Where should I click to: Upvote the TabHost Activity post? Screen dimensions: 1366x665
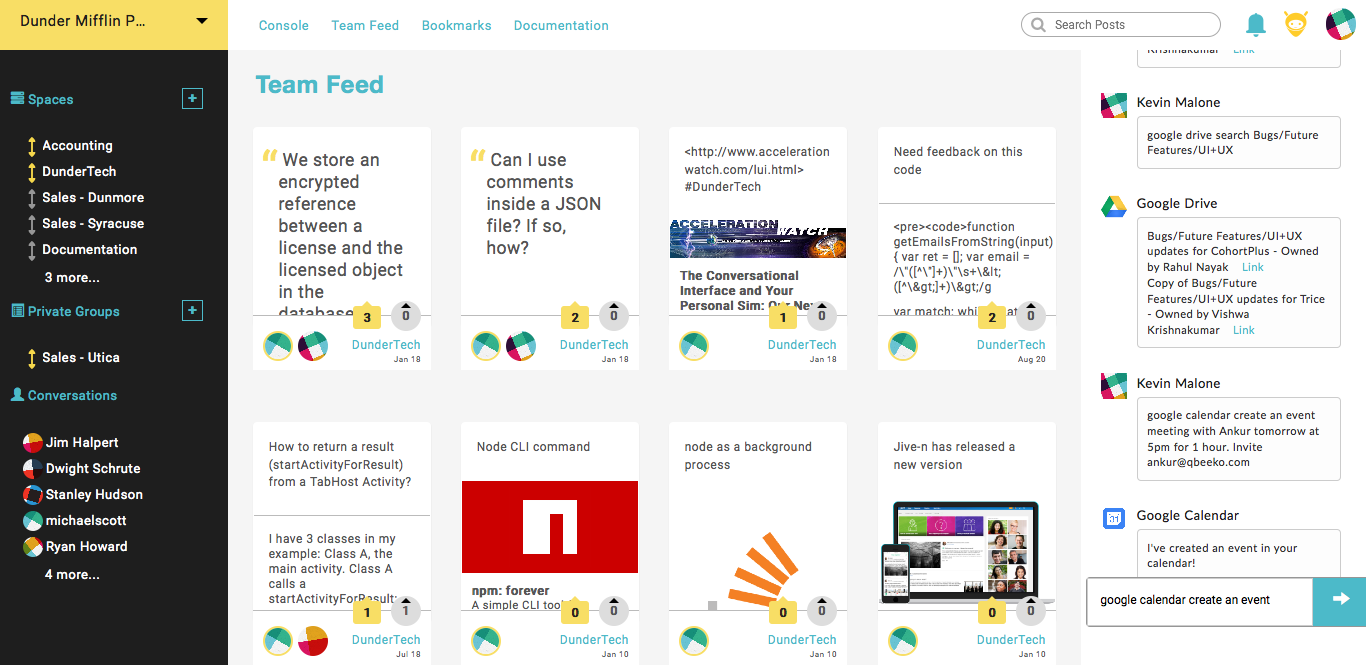coord(405,611)
